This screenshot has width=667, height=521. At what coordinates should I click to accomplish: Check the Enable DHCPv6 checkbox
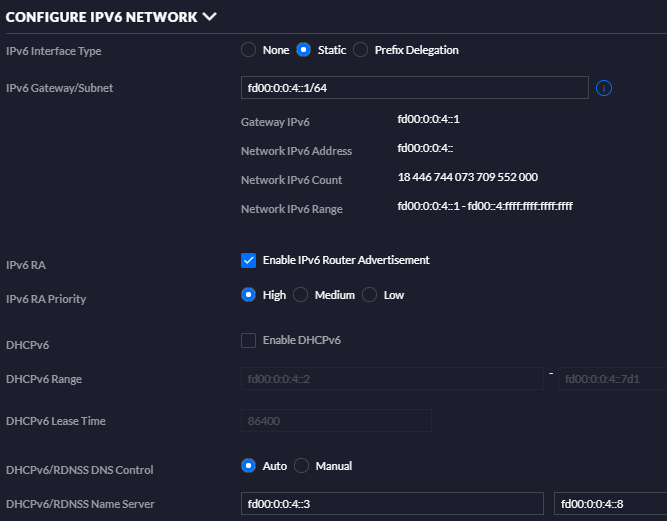[x=248, y=340]
